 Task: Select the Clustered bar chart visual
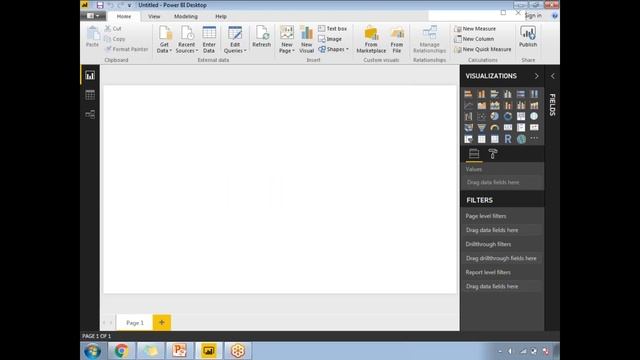coord(495,94)
